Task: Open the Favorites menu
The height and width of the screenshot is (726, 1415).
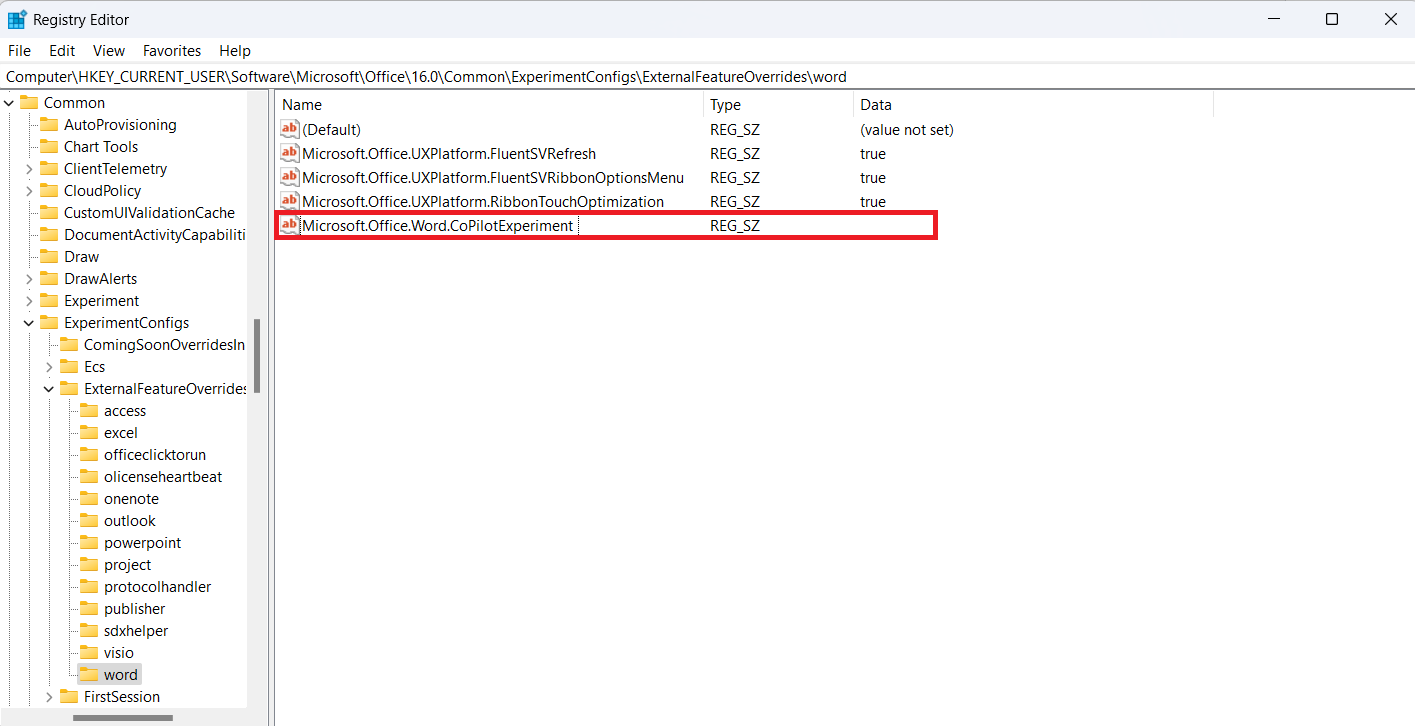Action: [x=172, y=50]
